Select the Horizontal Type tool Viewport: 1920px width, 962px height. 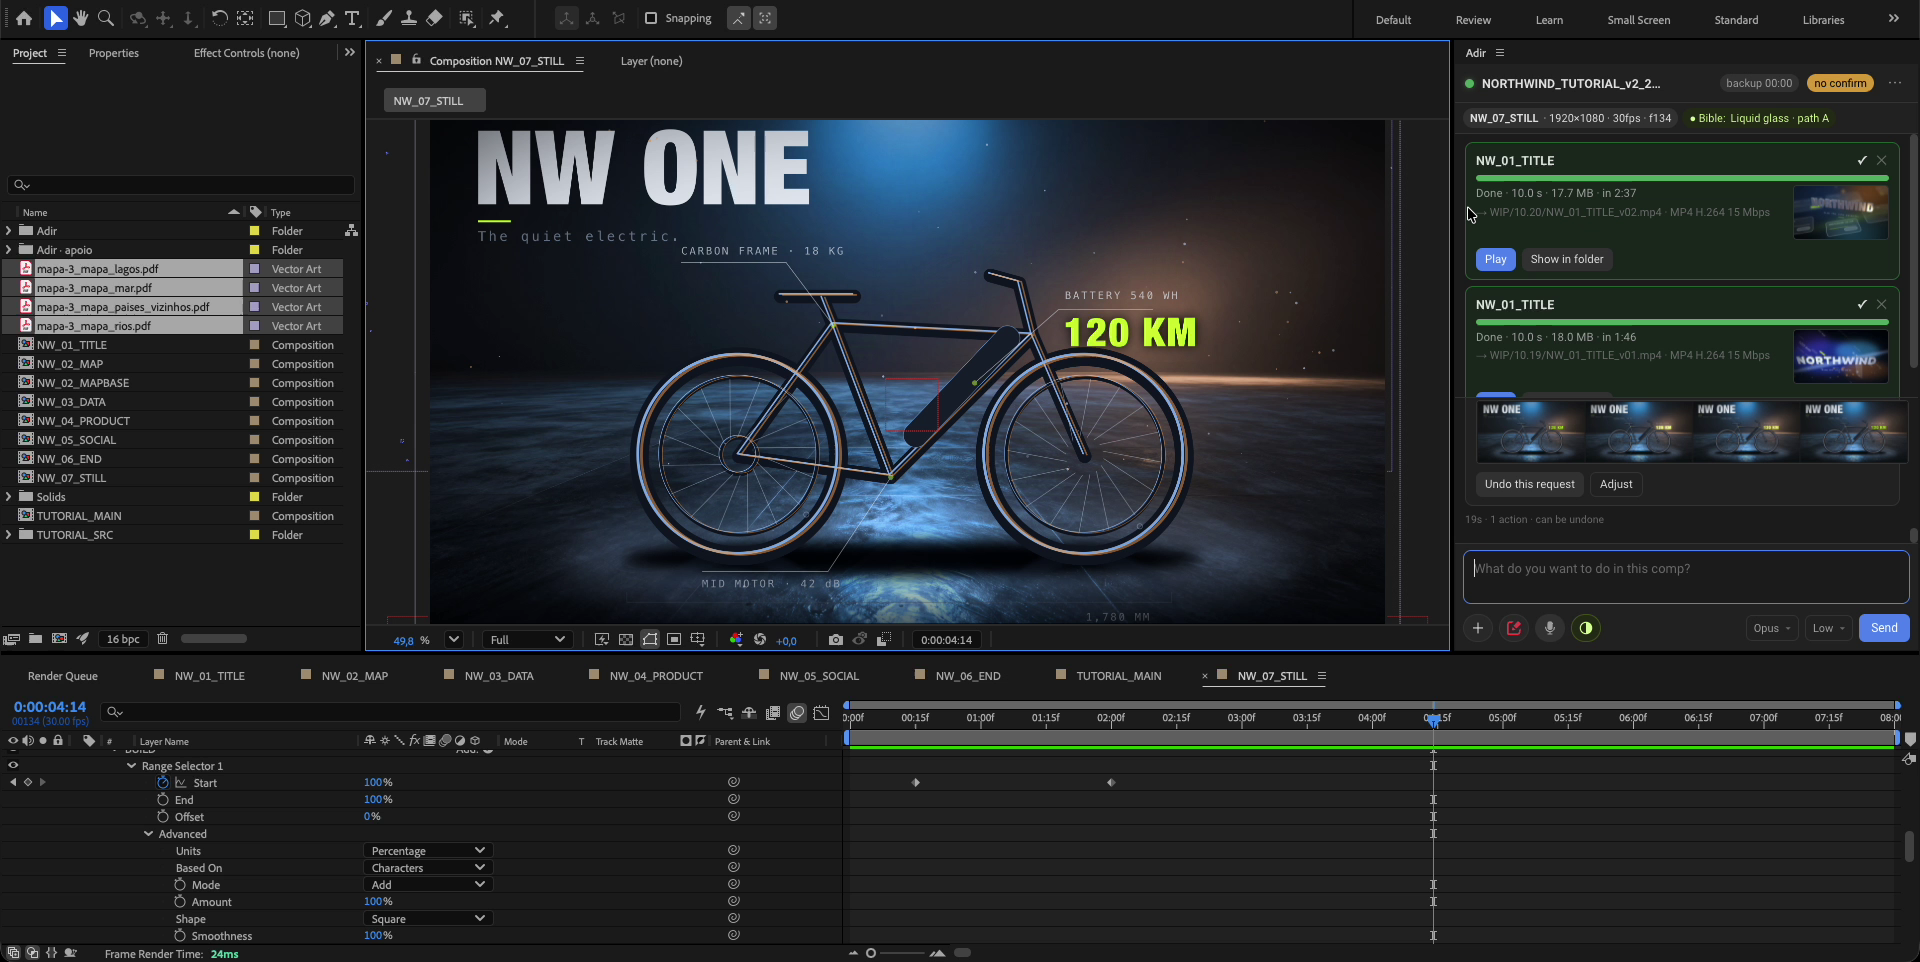[x=353, y=18]
